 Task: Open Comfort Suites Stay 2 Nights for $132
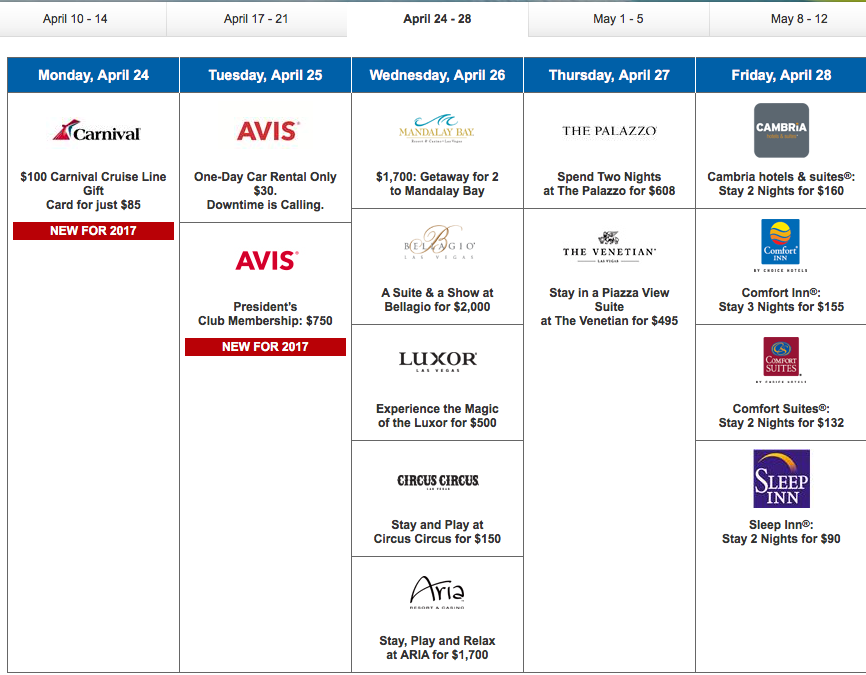[x=781, y=416]
